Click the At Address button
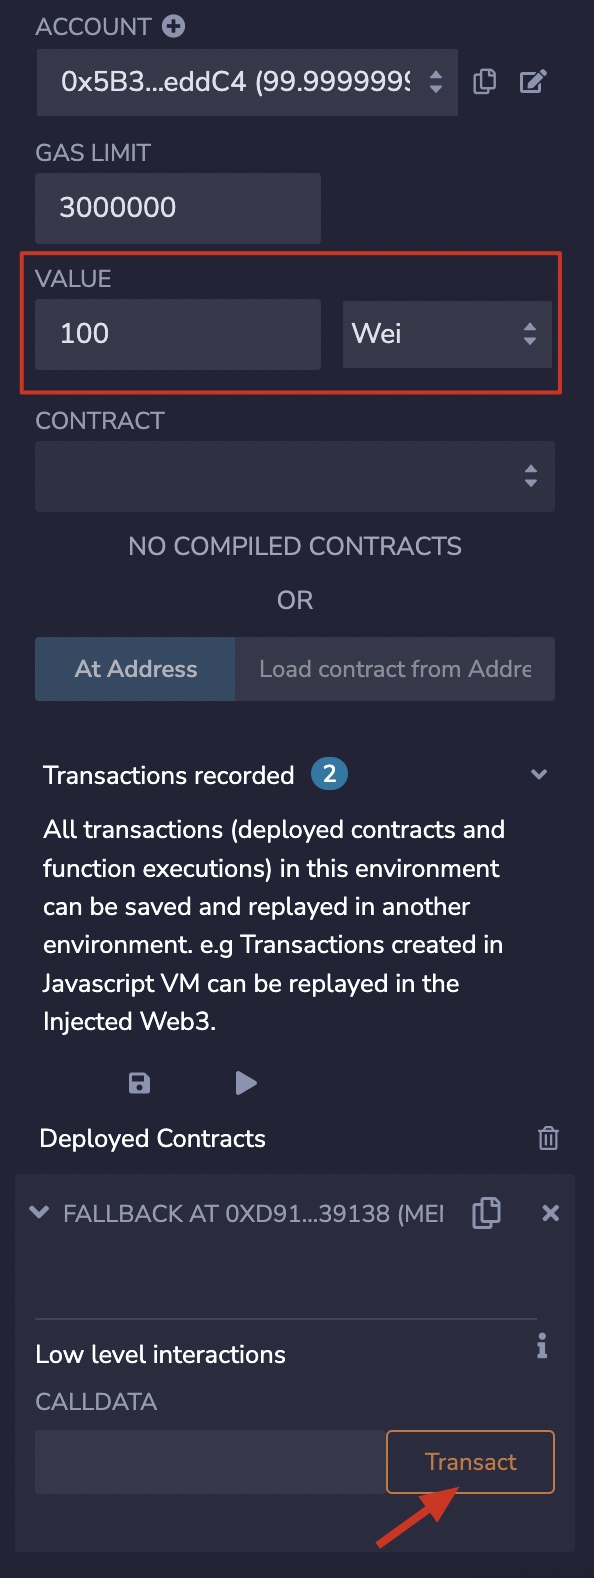 tap(135, 669)
